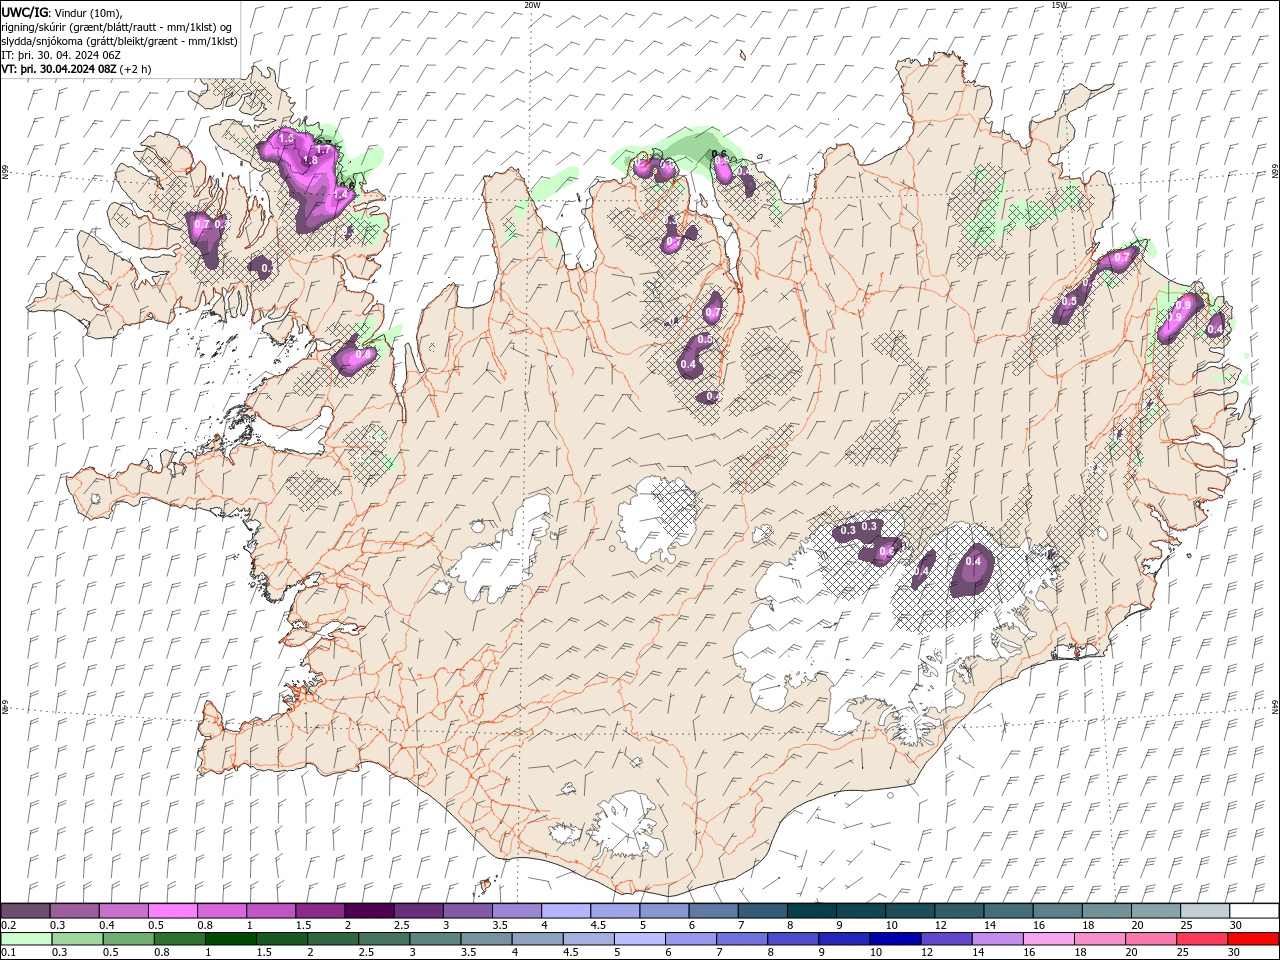Select lower legend swatch starting at 0.5

pos(129,939)
